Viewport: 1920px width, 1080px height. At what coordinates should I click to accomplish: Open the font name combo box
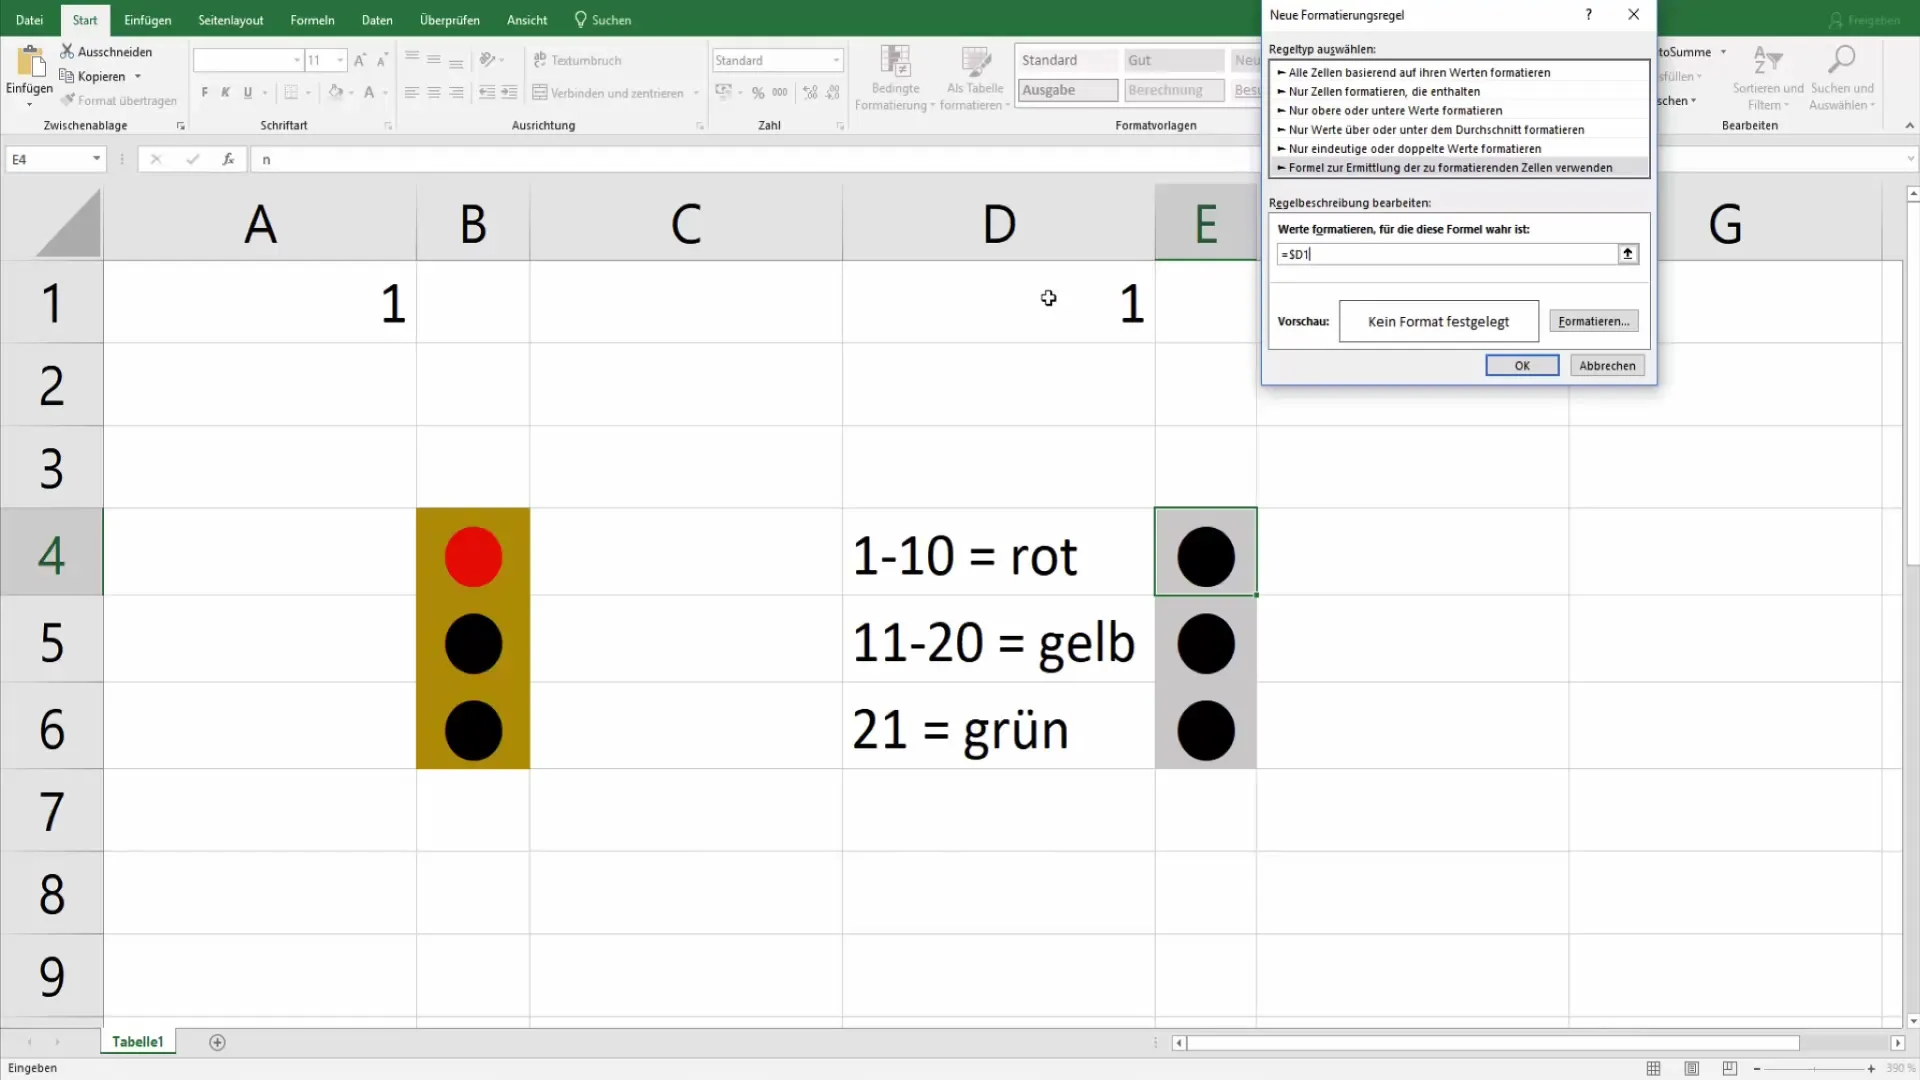click(x=248, y=60)
